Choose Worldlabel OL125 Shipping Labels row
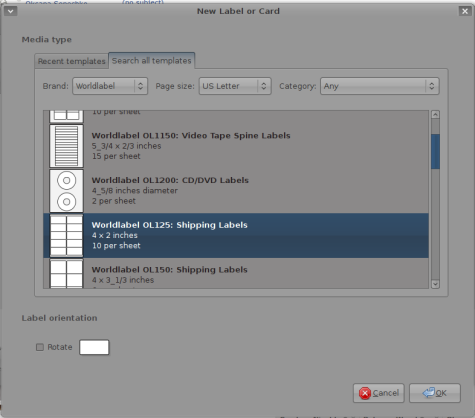 [x=236, y=235]
